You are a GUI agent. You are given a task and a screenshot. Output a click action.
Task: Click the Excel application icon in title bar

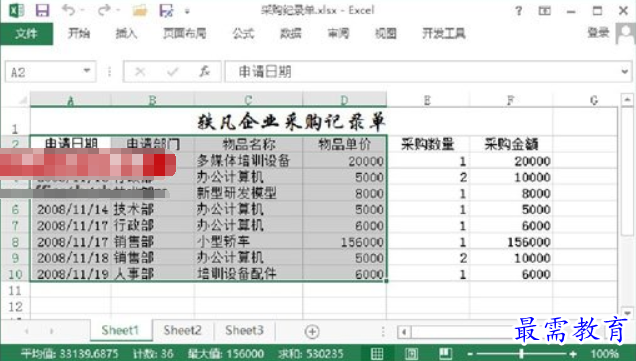pos(17,11)
